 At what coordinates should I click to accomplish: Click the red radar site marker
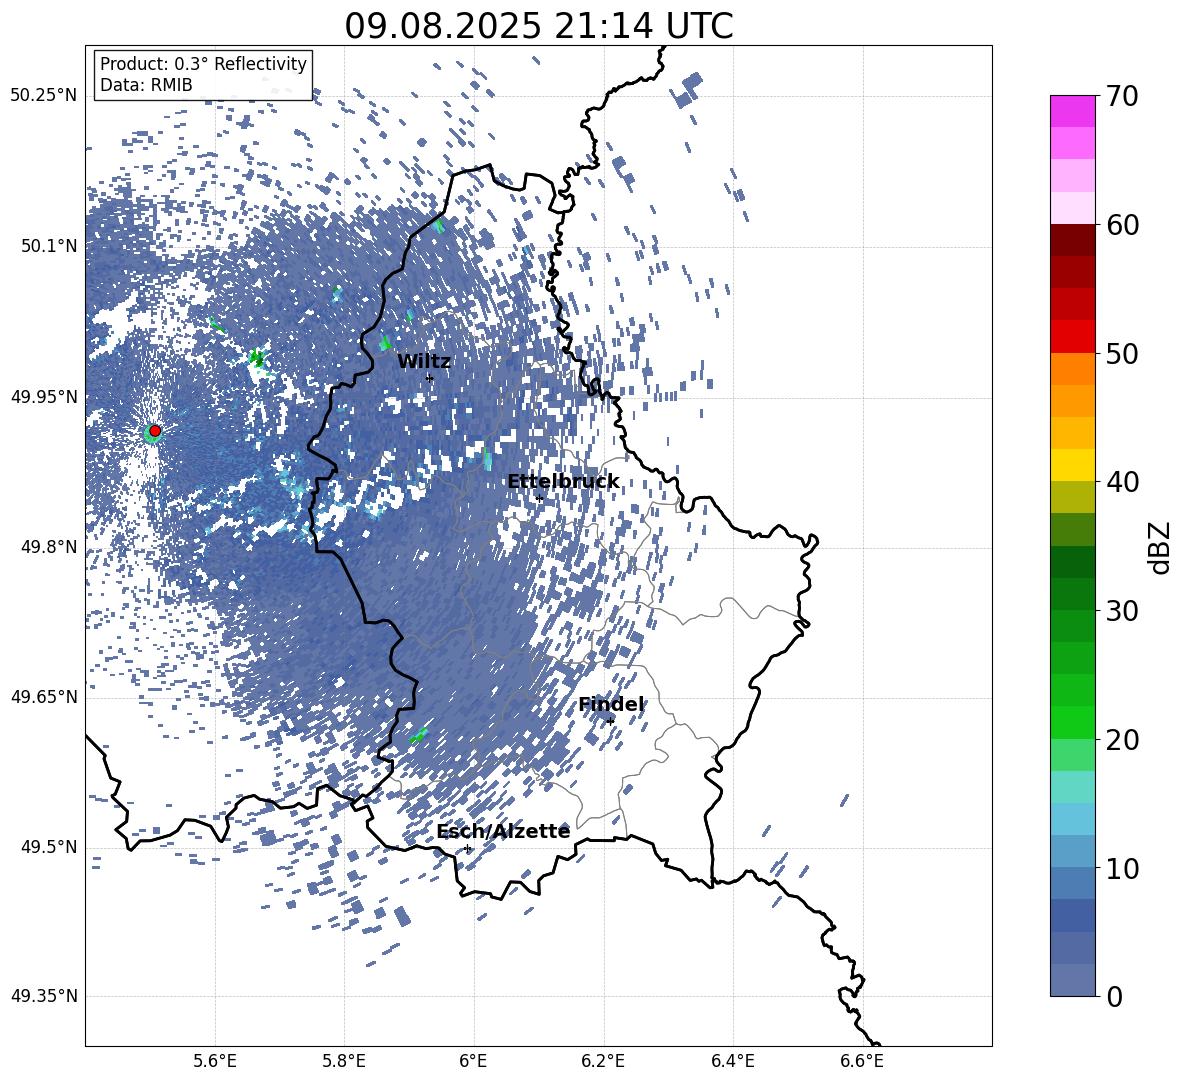point(155,431)
